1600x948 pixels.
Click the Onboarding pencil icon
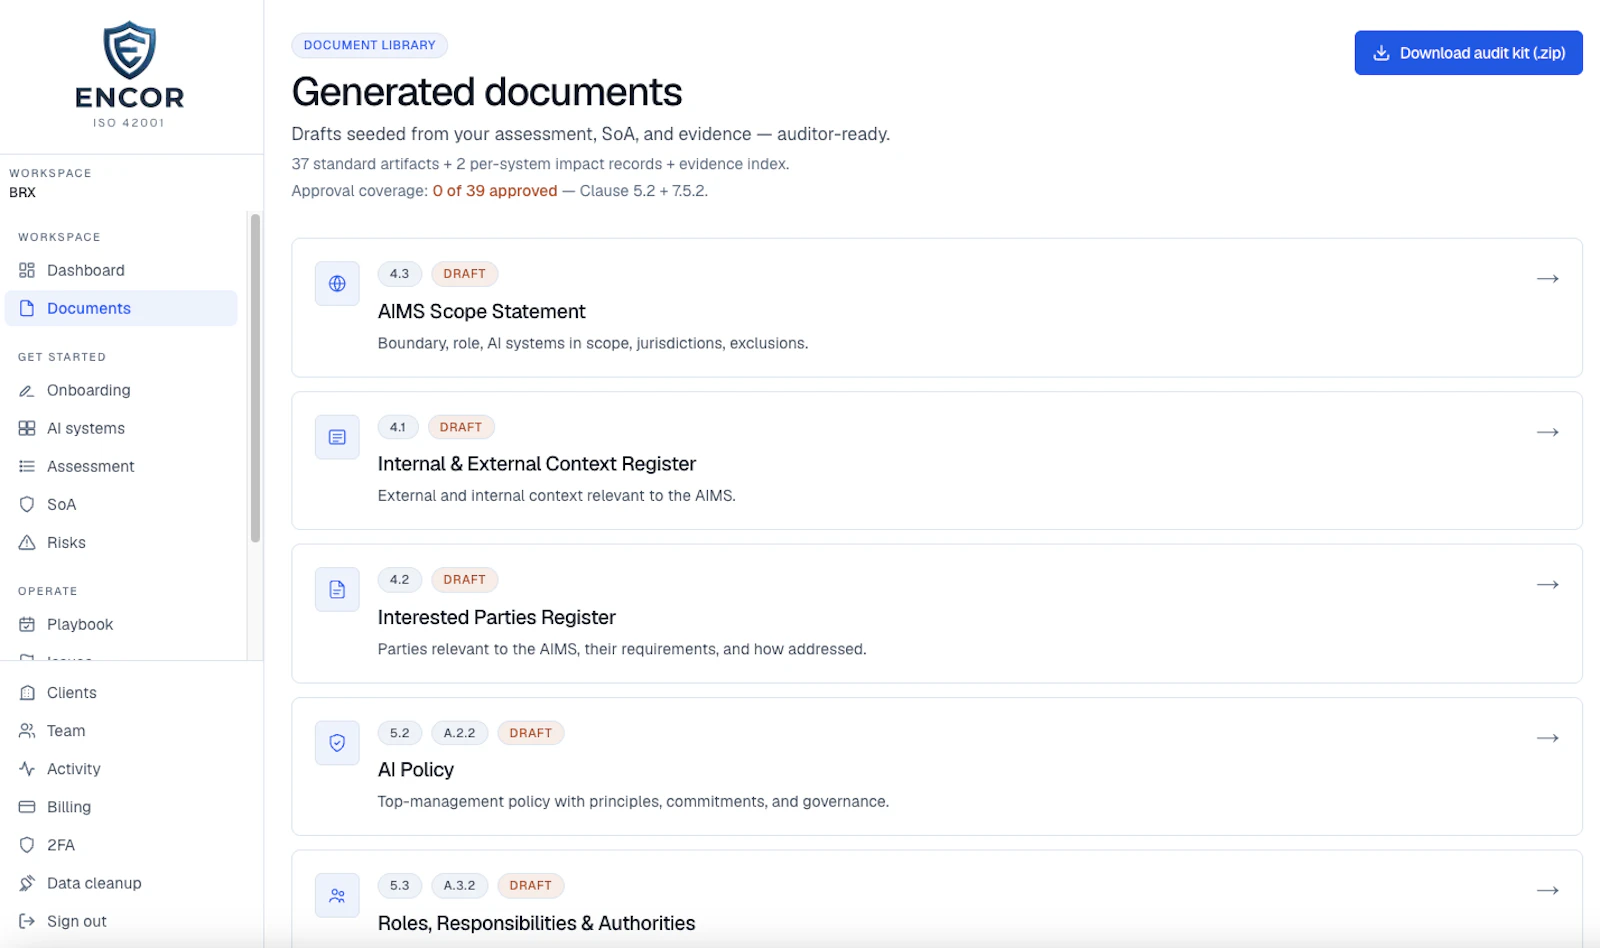27,390
